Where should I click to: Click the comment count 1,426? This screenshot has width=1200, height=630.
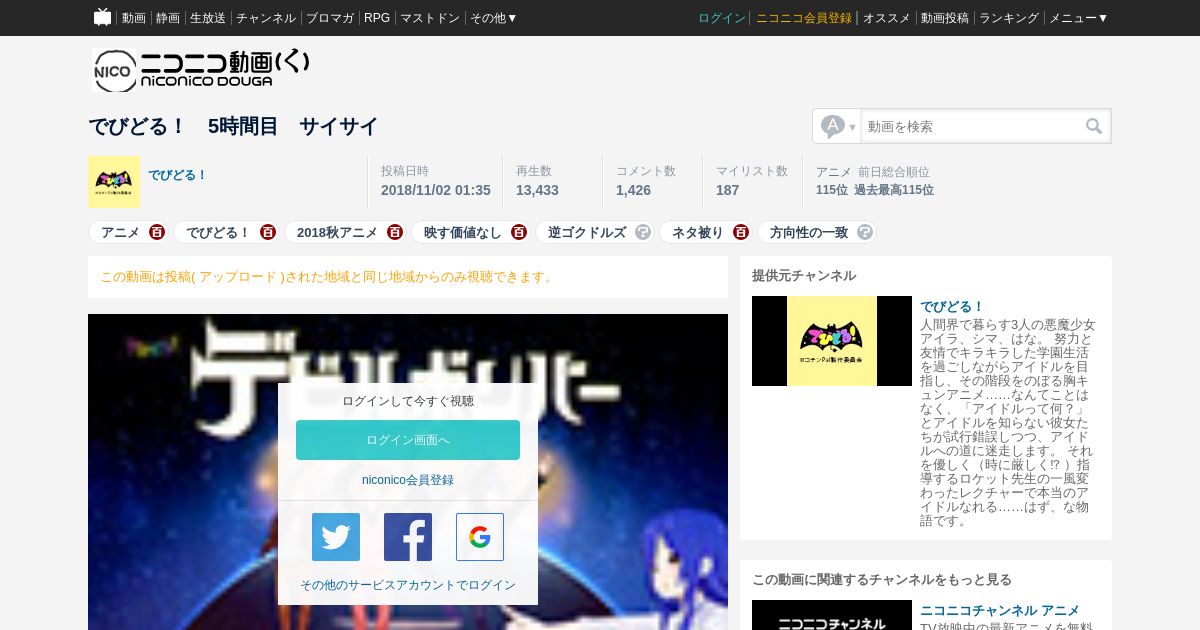pyautogui.click(x=633, y=190)
